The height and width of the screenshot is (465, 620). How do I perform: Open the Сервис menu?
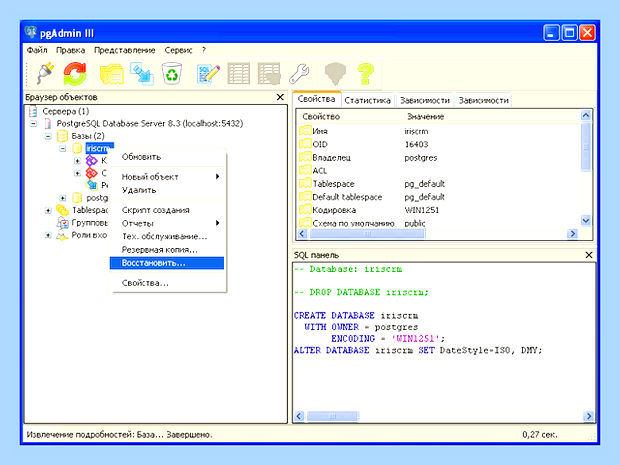[178, 50]
